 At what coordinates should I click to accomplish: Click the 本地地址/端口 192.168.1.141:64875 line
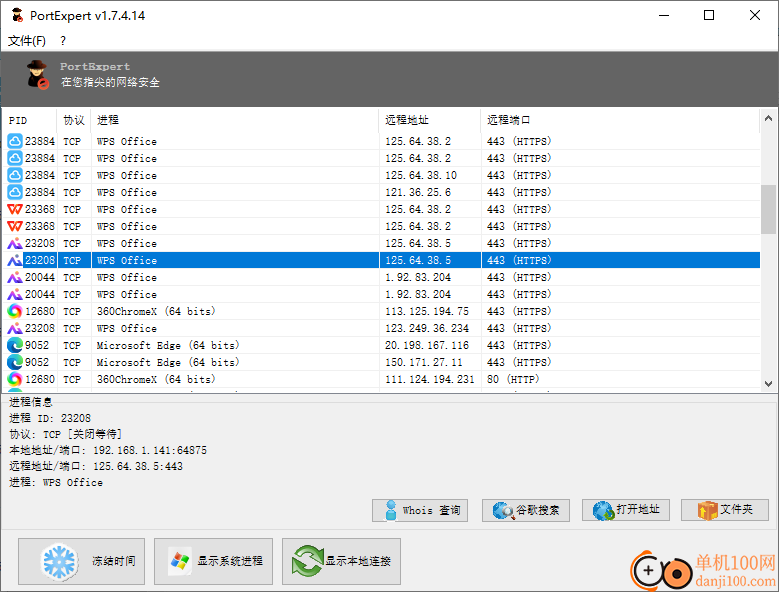108,450
